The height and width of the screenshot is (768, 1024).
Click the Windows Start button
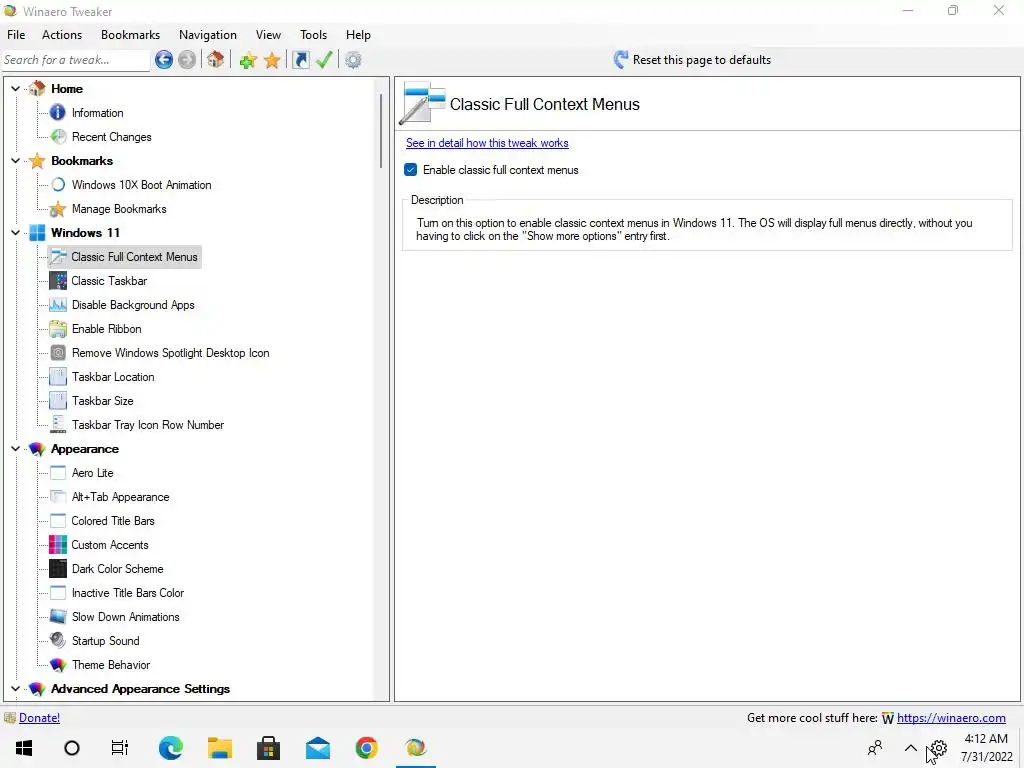point(24,748)
